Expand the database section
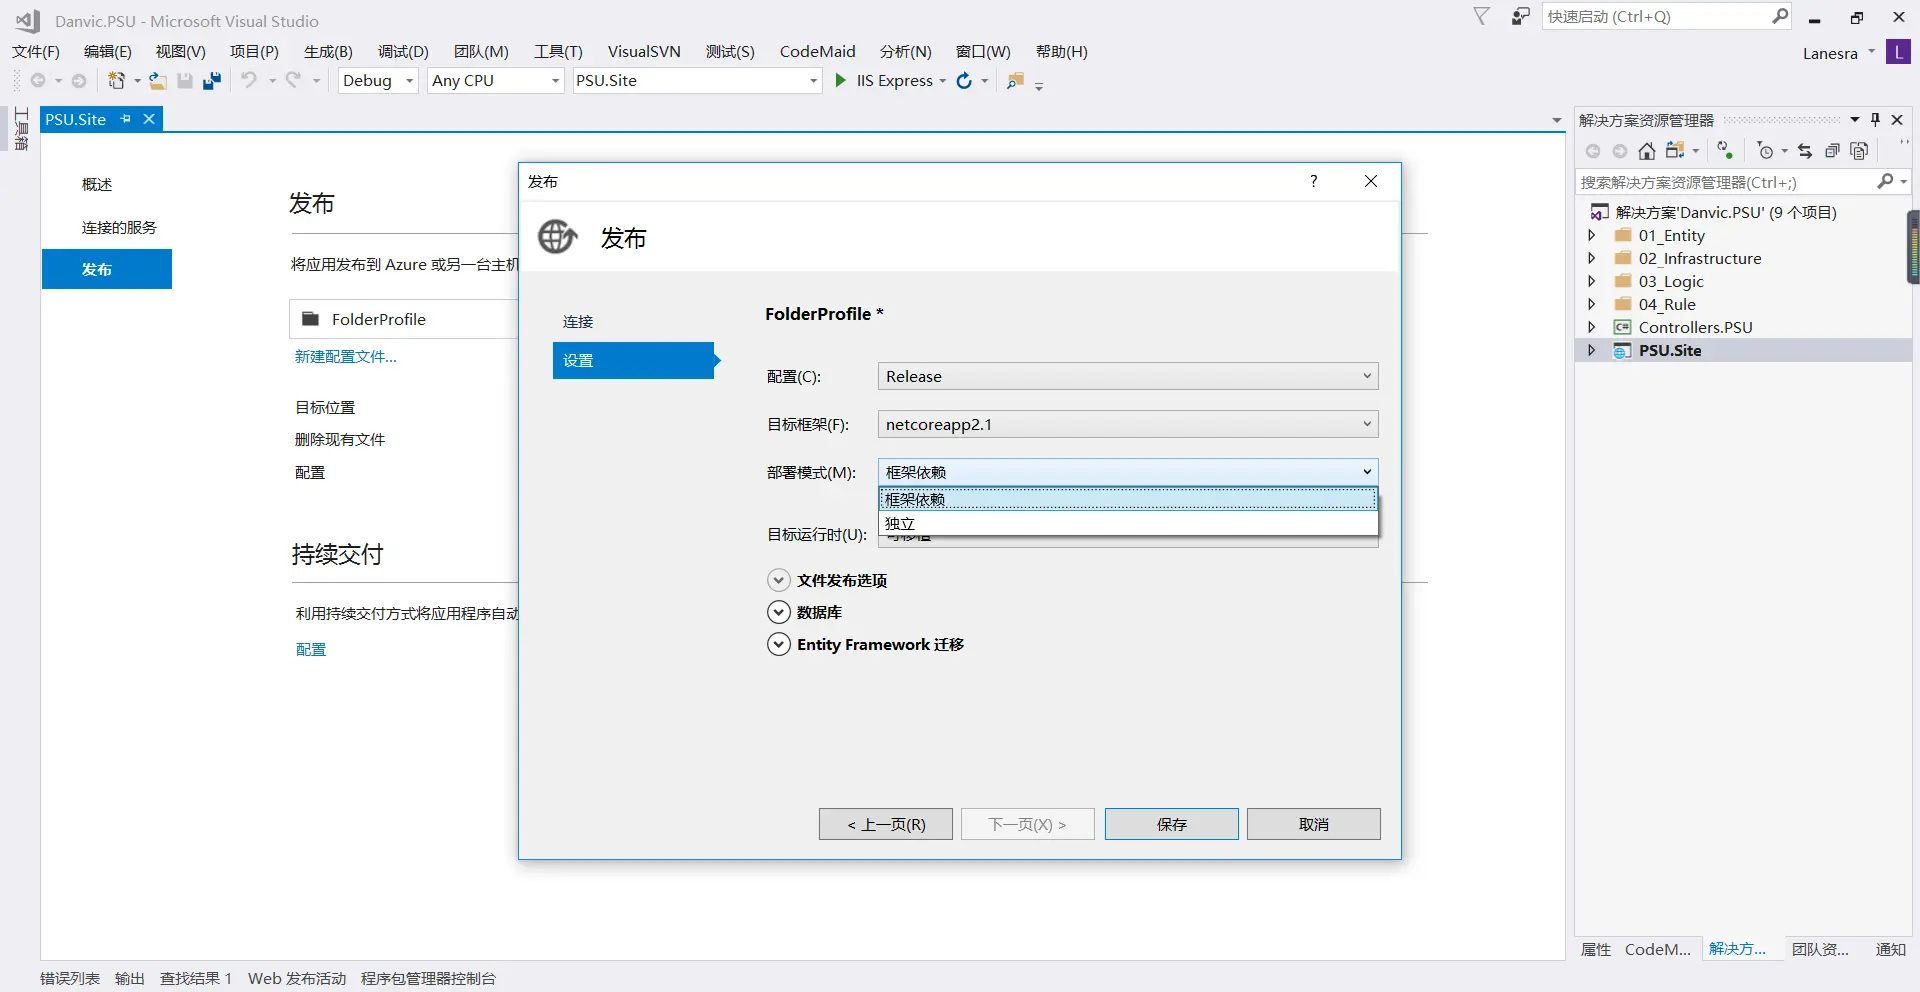 (778, 612)
